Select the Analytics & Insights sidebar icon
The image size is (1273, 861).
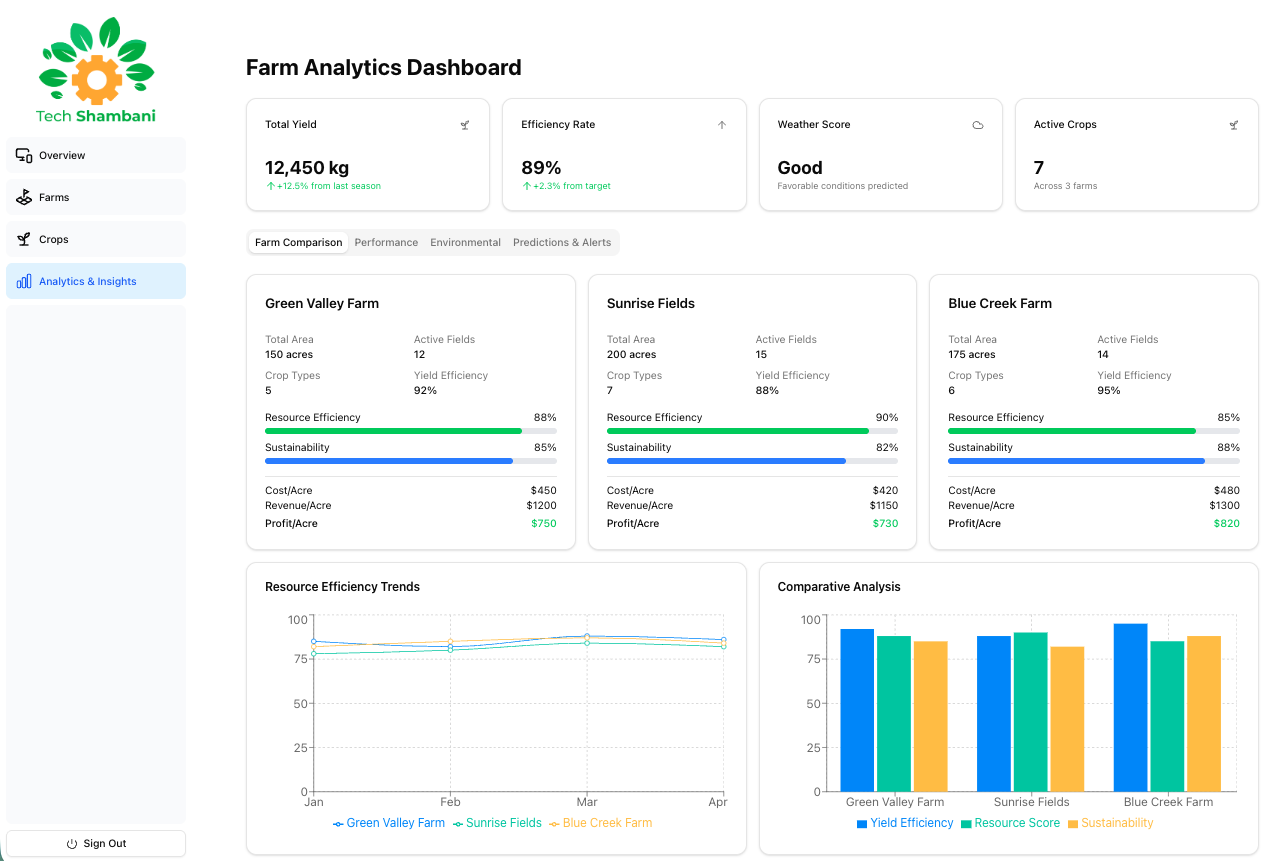point(24,281)
